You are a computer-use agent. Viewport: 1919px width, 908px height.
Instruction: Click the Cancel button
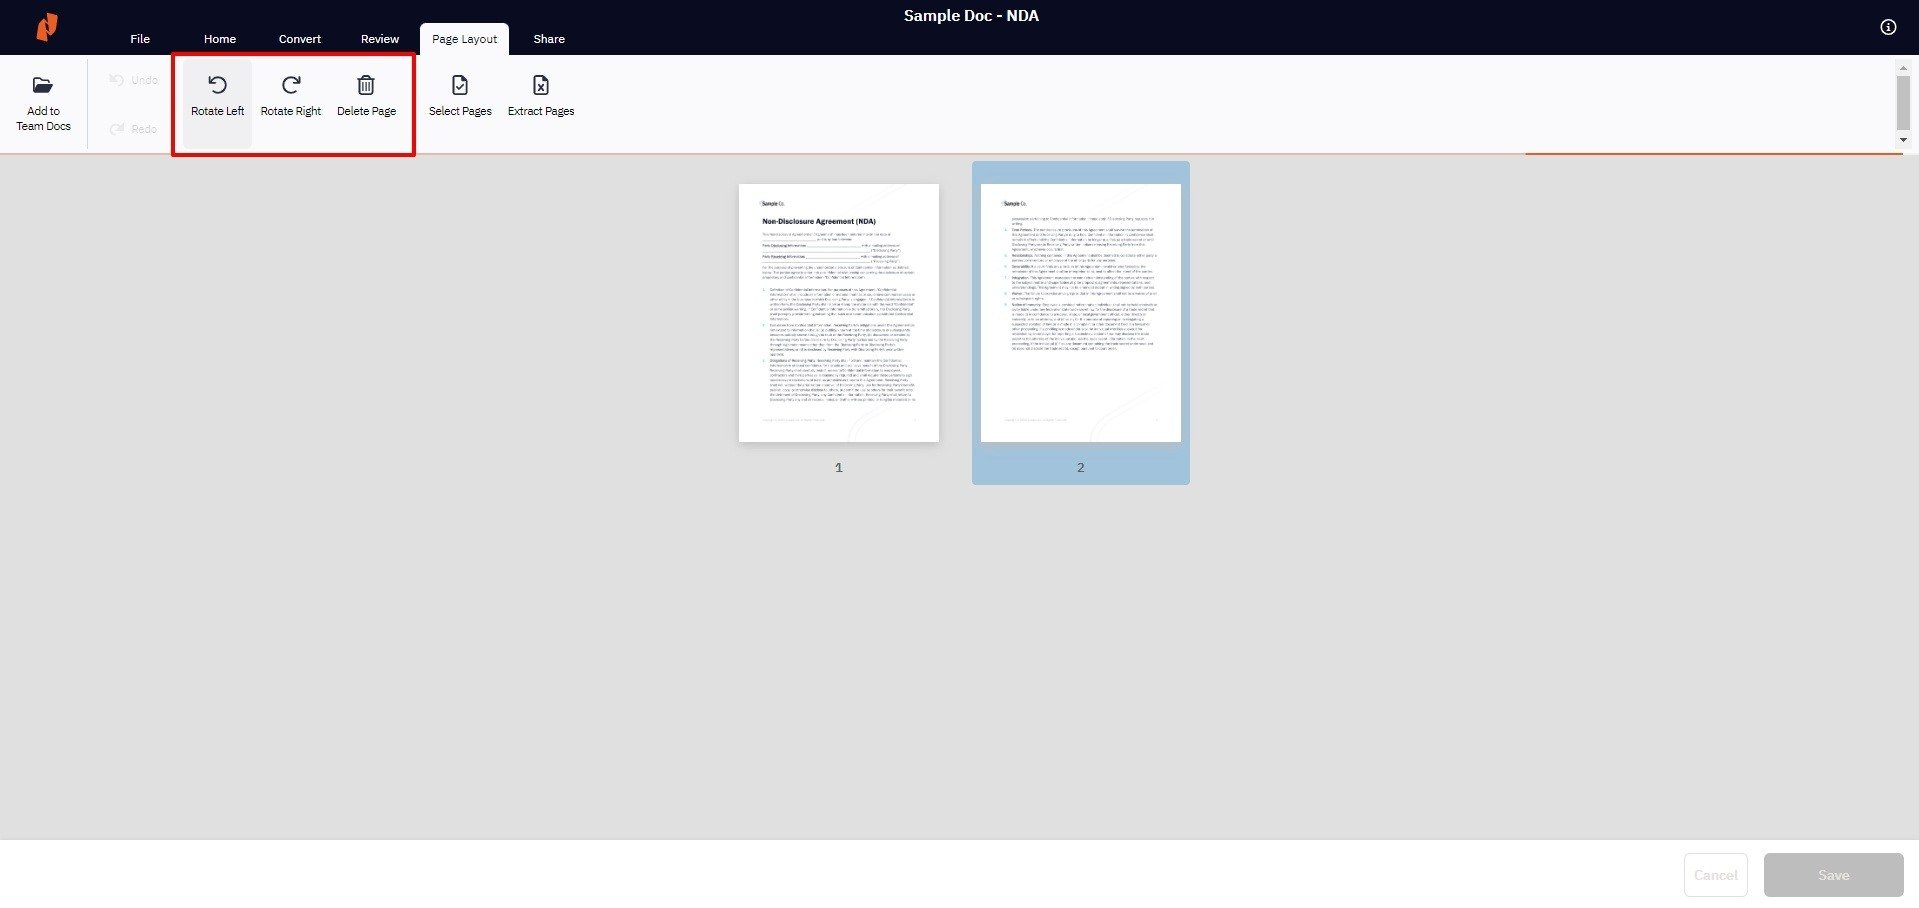pyautogui.click(x=1715, y=874)
